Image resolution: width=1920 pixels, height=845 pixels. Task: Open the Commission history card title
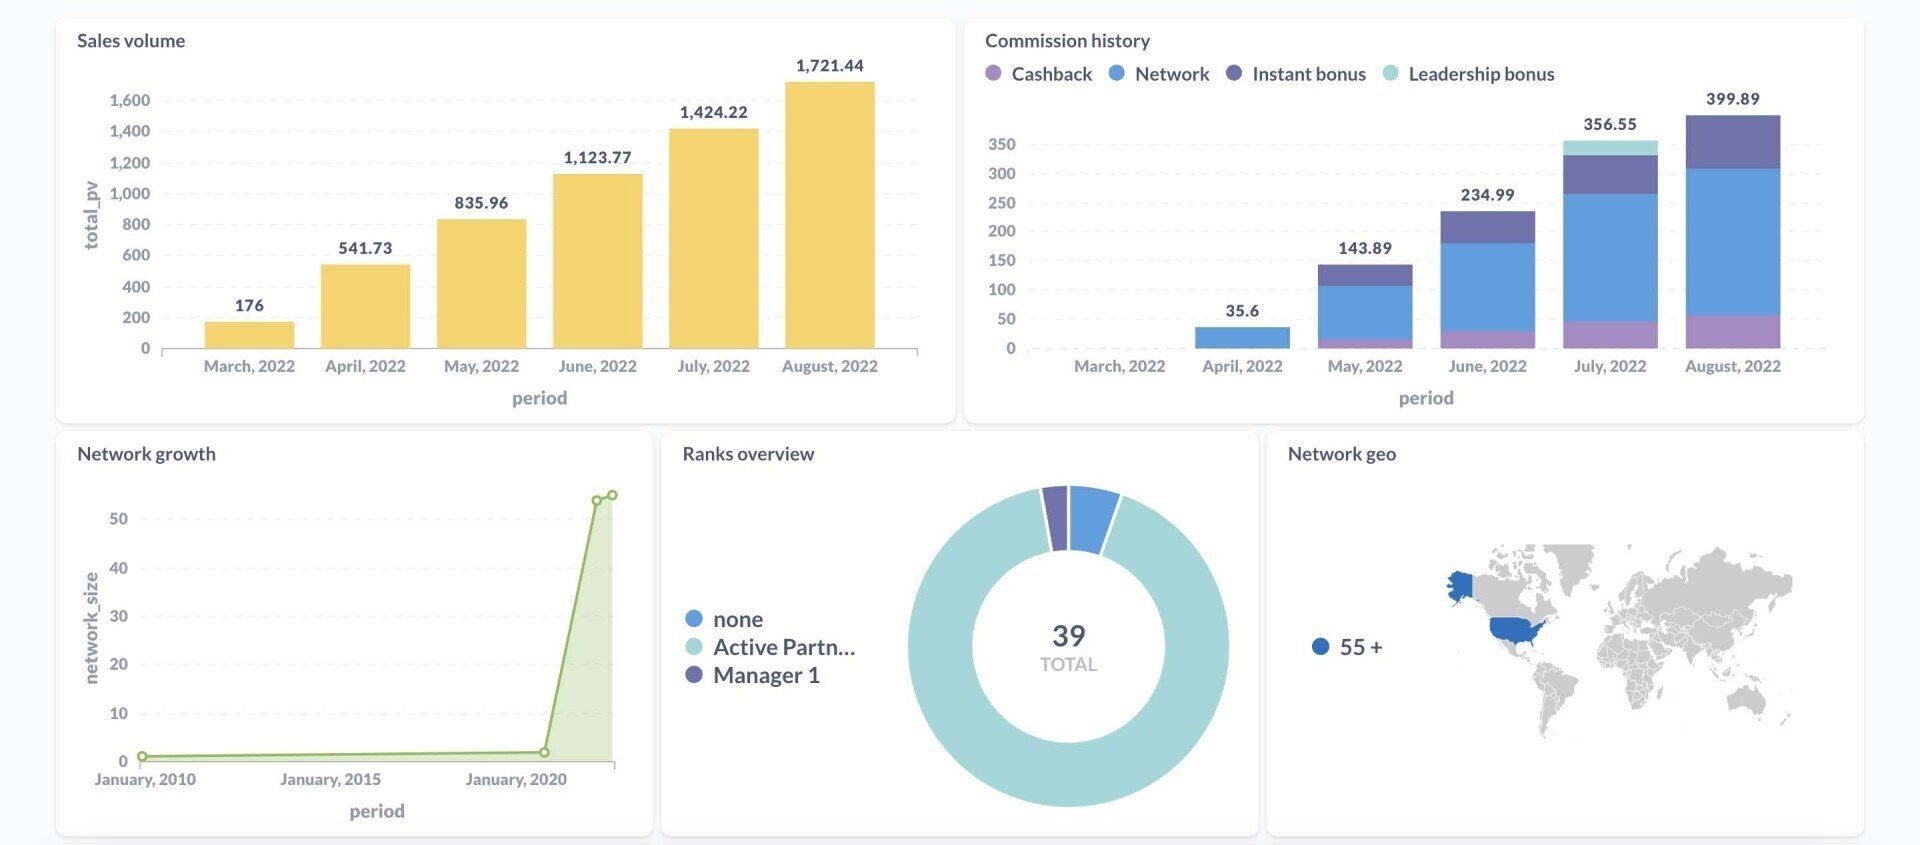click(x=1067, y=41)
